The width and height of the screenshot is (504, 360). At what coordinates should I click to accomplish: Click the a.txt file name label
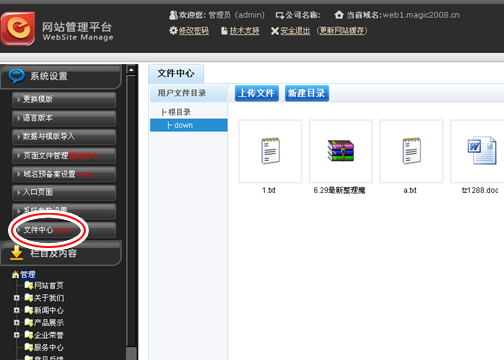coord(410,190)
